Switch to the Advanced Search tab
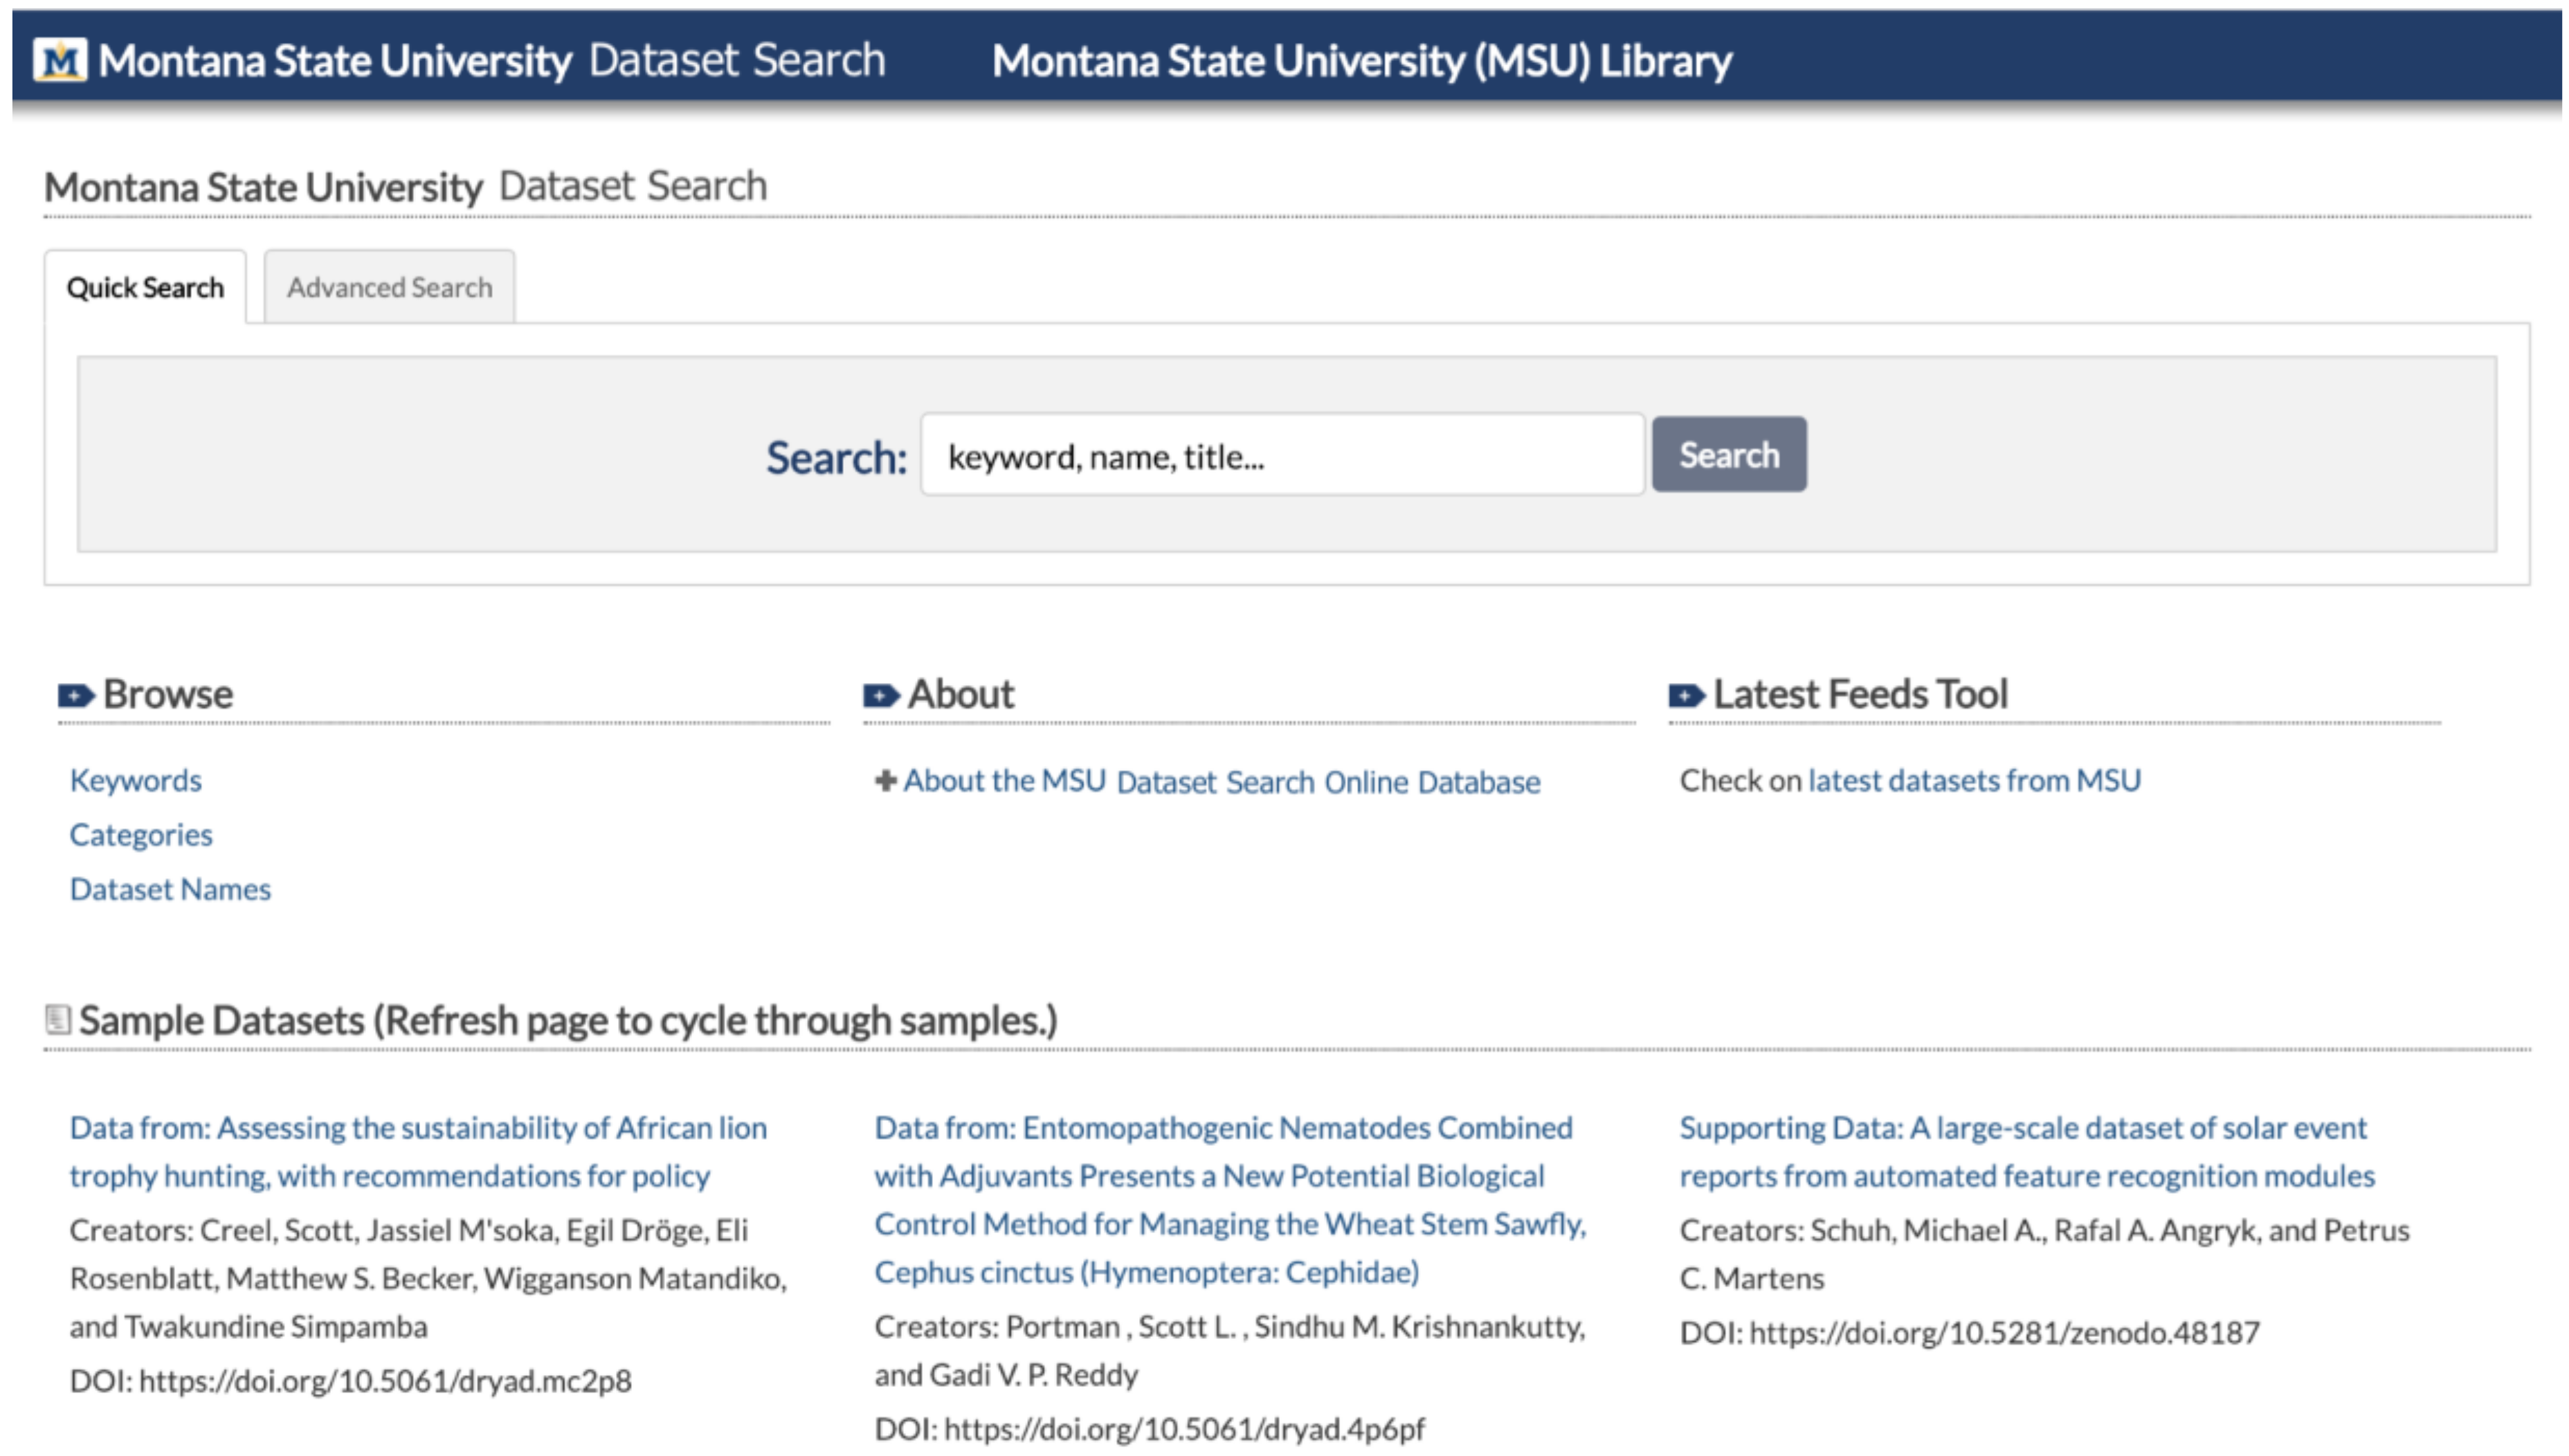Image resolution: width=2569 pixels, height=1456 pixels. click(x=389, y=288)
